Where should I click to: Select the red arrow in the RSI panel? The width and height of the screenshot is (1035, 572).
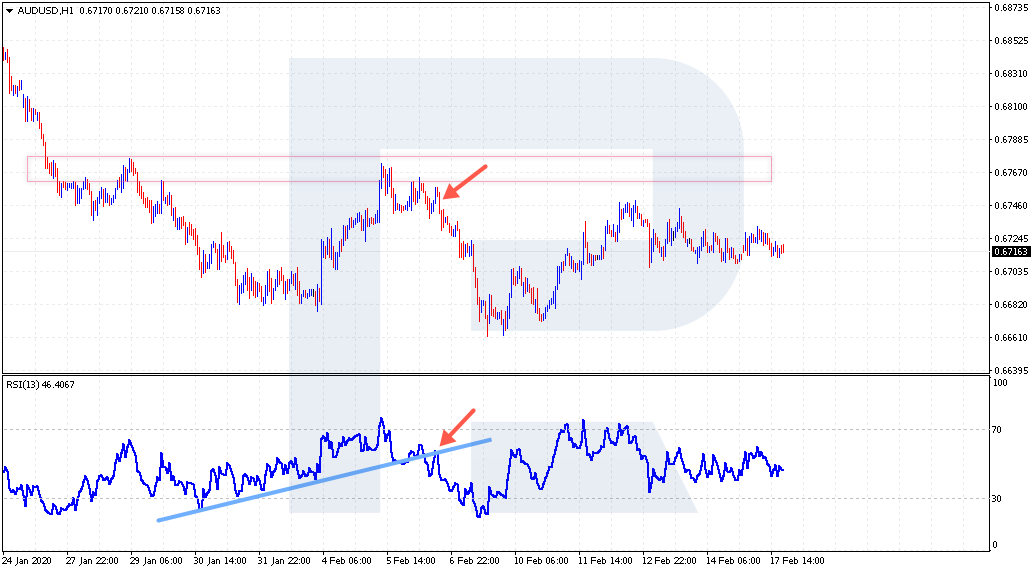[457, 427]
